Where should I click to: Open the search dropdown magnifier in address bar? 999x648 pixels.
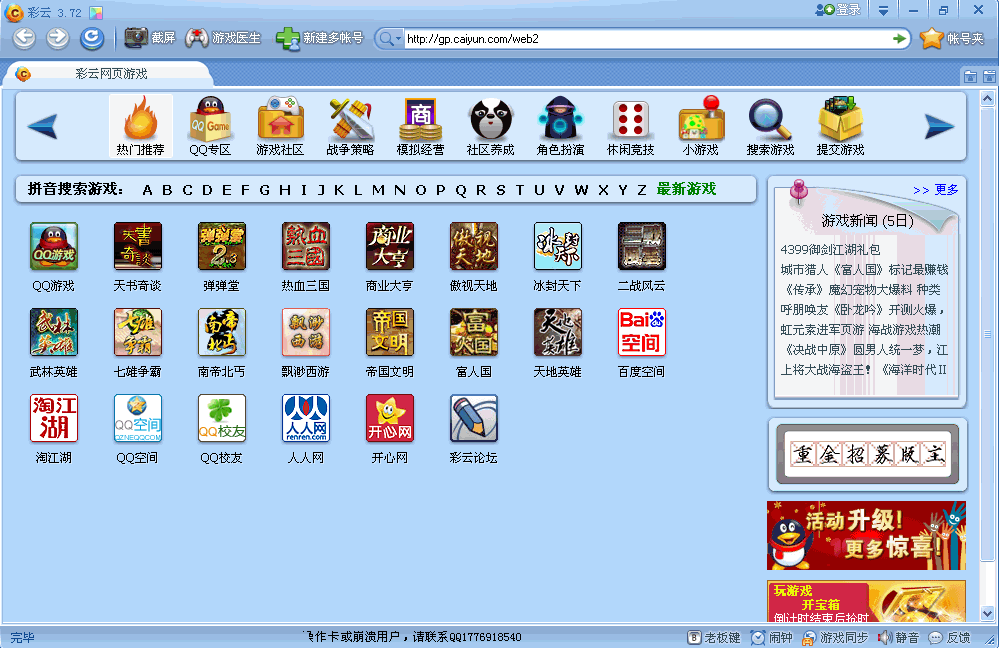pos(389,39)
